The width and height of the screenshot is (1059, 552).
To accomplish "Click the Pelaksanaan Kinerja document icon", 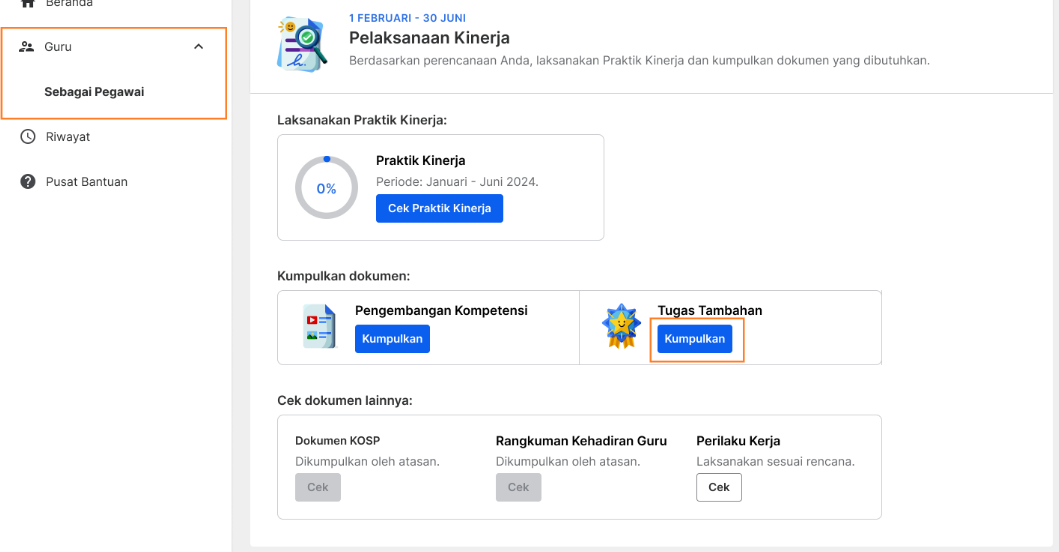I will (x=302, y=45).
